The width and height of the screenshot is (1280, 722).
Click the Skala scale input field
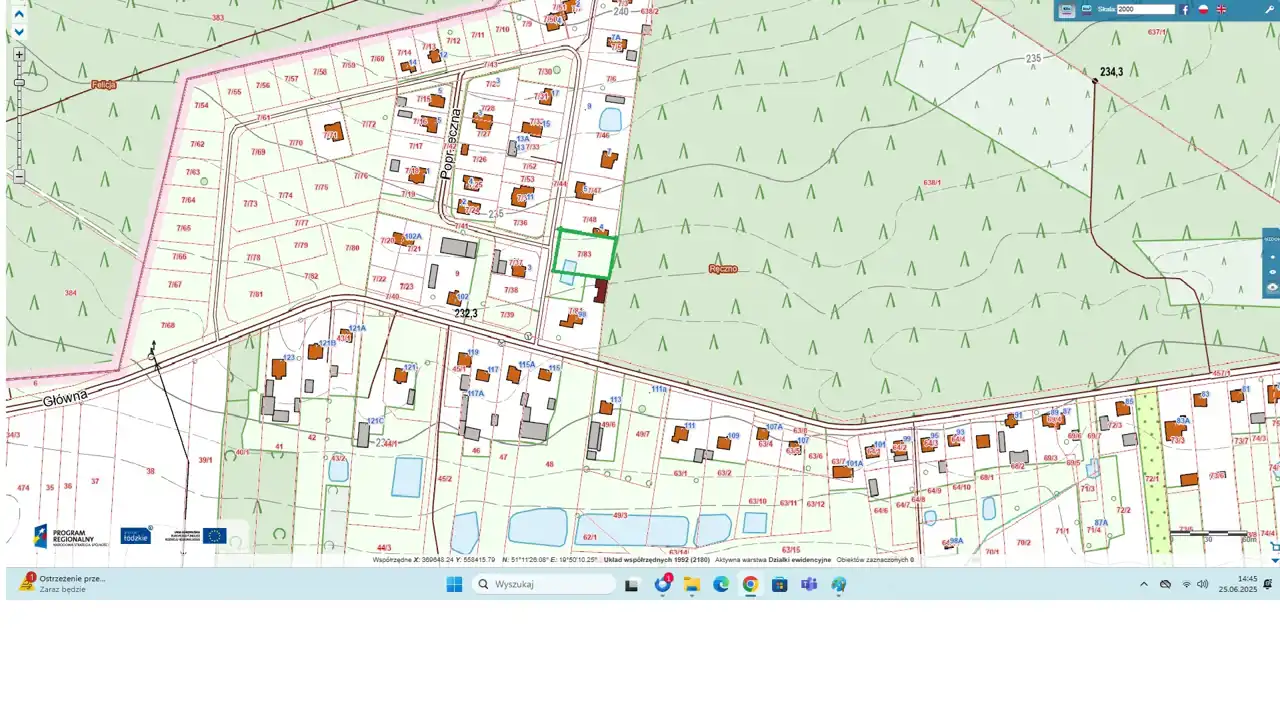click(x=1146, y=9)
